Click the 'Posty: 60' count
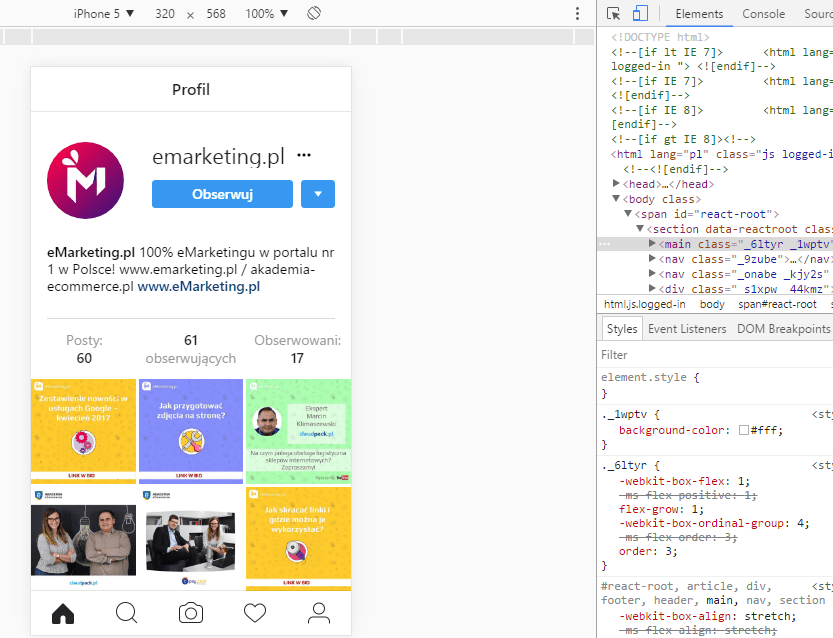This screenshot has width=833, height=638. 84,349
